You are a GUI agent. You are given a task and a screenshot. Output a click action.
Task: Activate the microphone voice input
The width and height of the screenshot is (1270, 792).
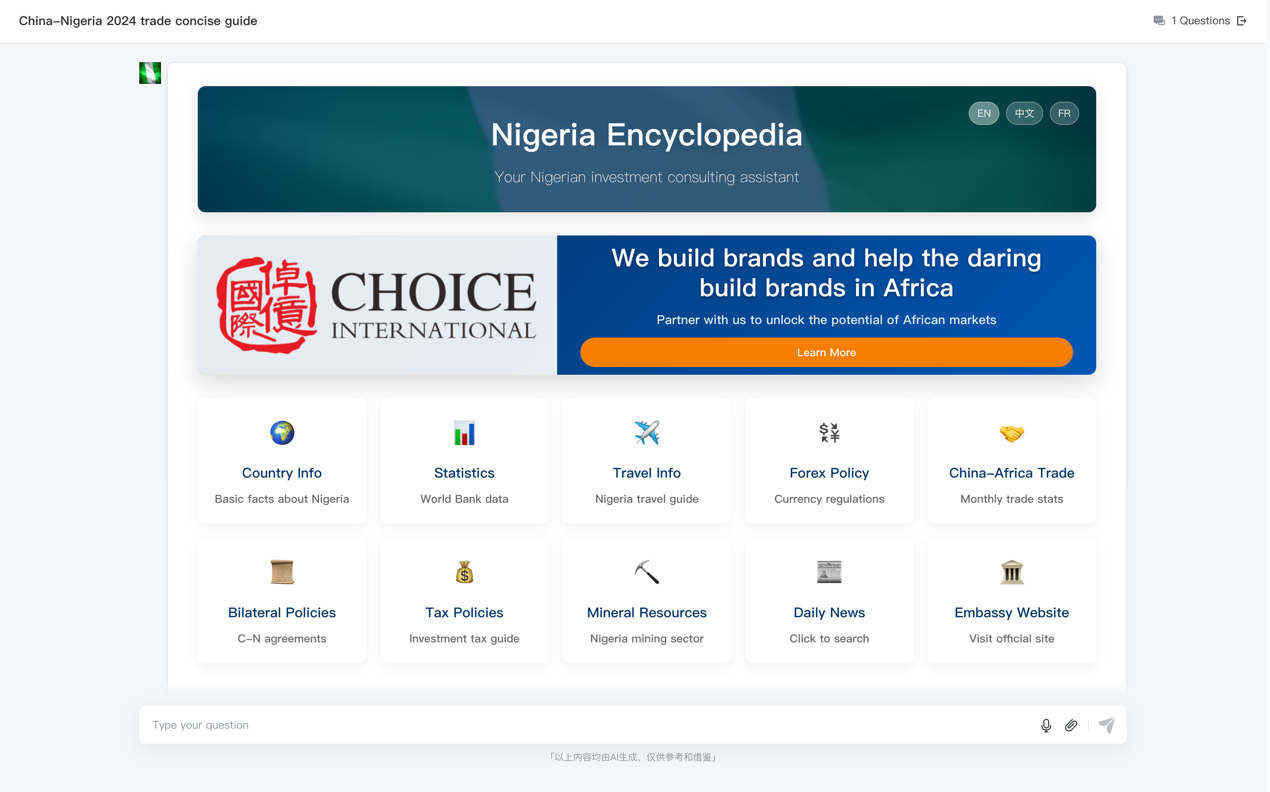(x=1046, y=726)
